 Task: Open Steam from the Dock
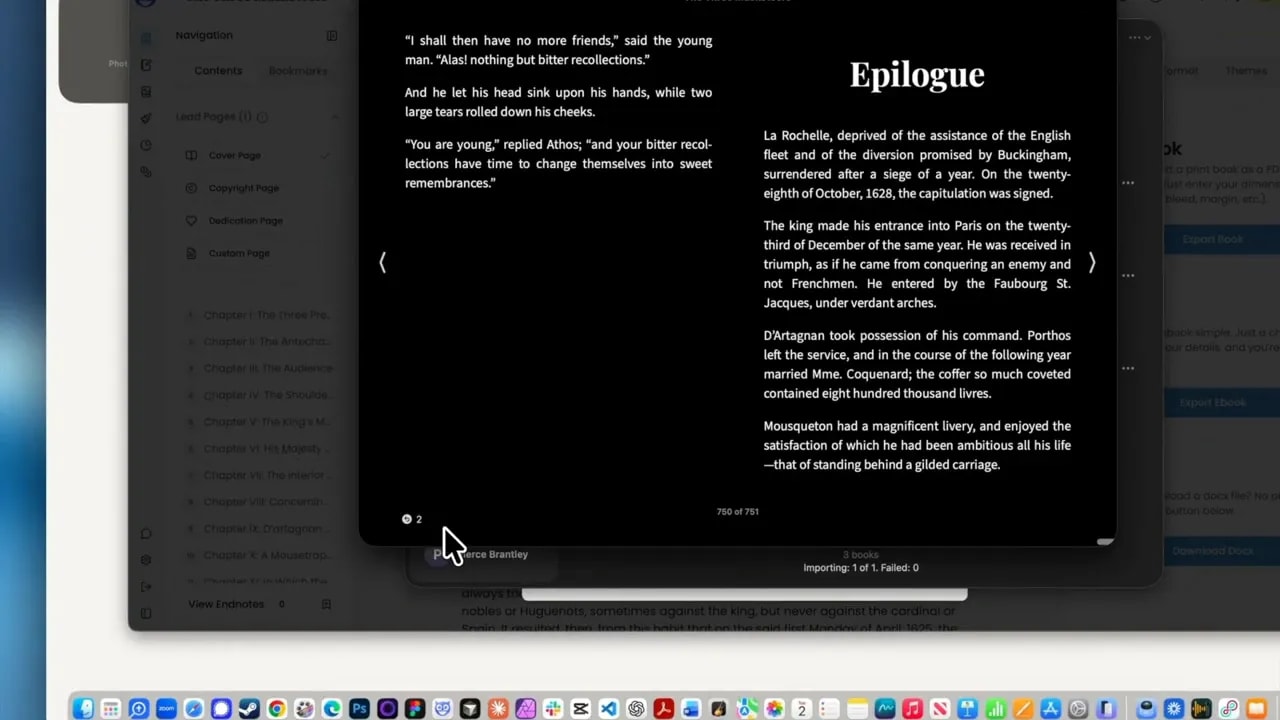click(x=249, y=708)
